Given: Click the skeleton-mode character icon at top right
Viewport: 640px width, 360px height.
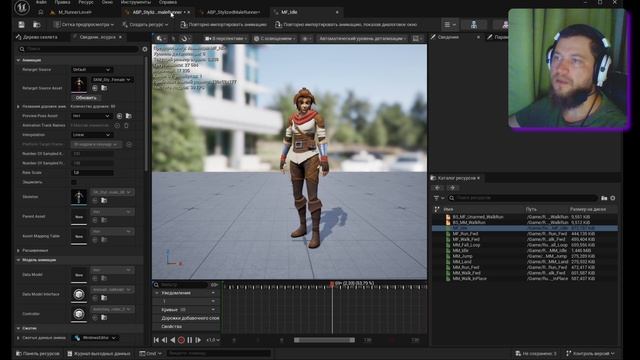Looking at the screenshot, I should point(473,24).
